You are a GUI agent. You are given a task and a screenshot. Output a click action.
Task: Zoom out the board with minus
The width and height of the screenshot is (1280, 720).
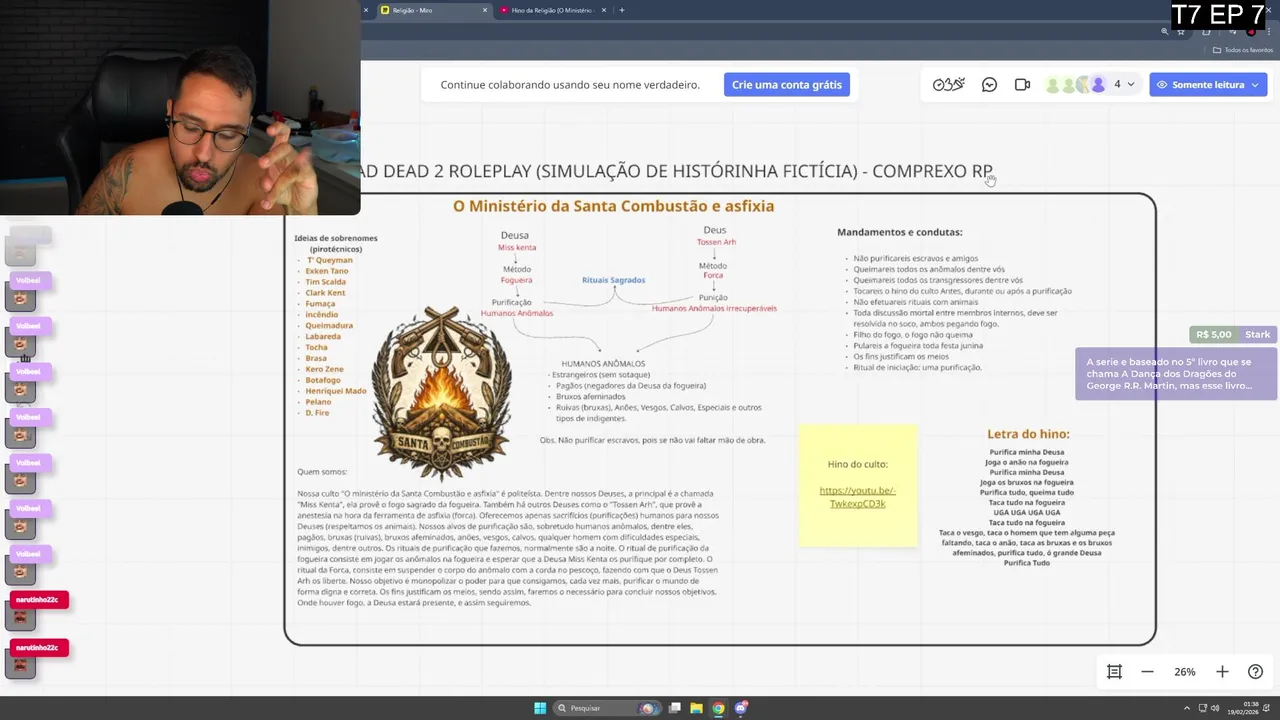[x=1147, y=672]
